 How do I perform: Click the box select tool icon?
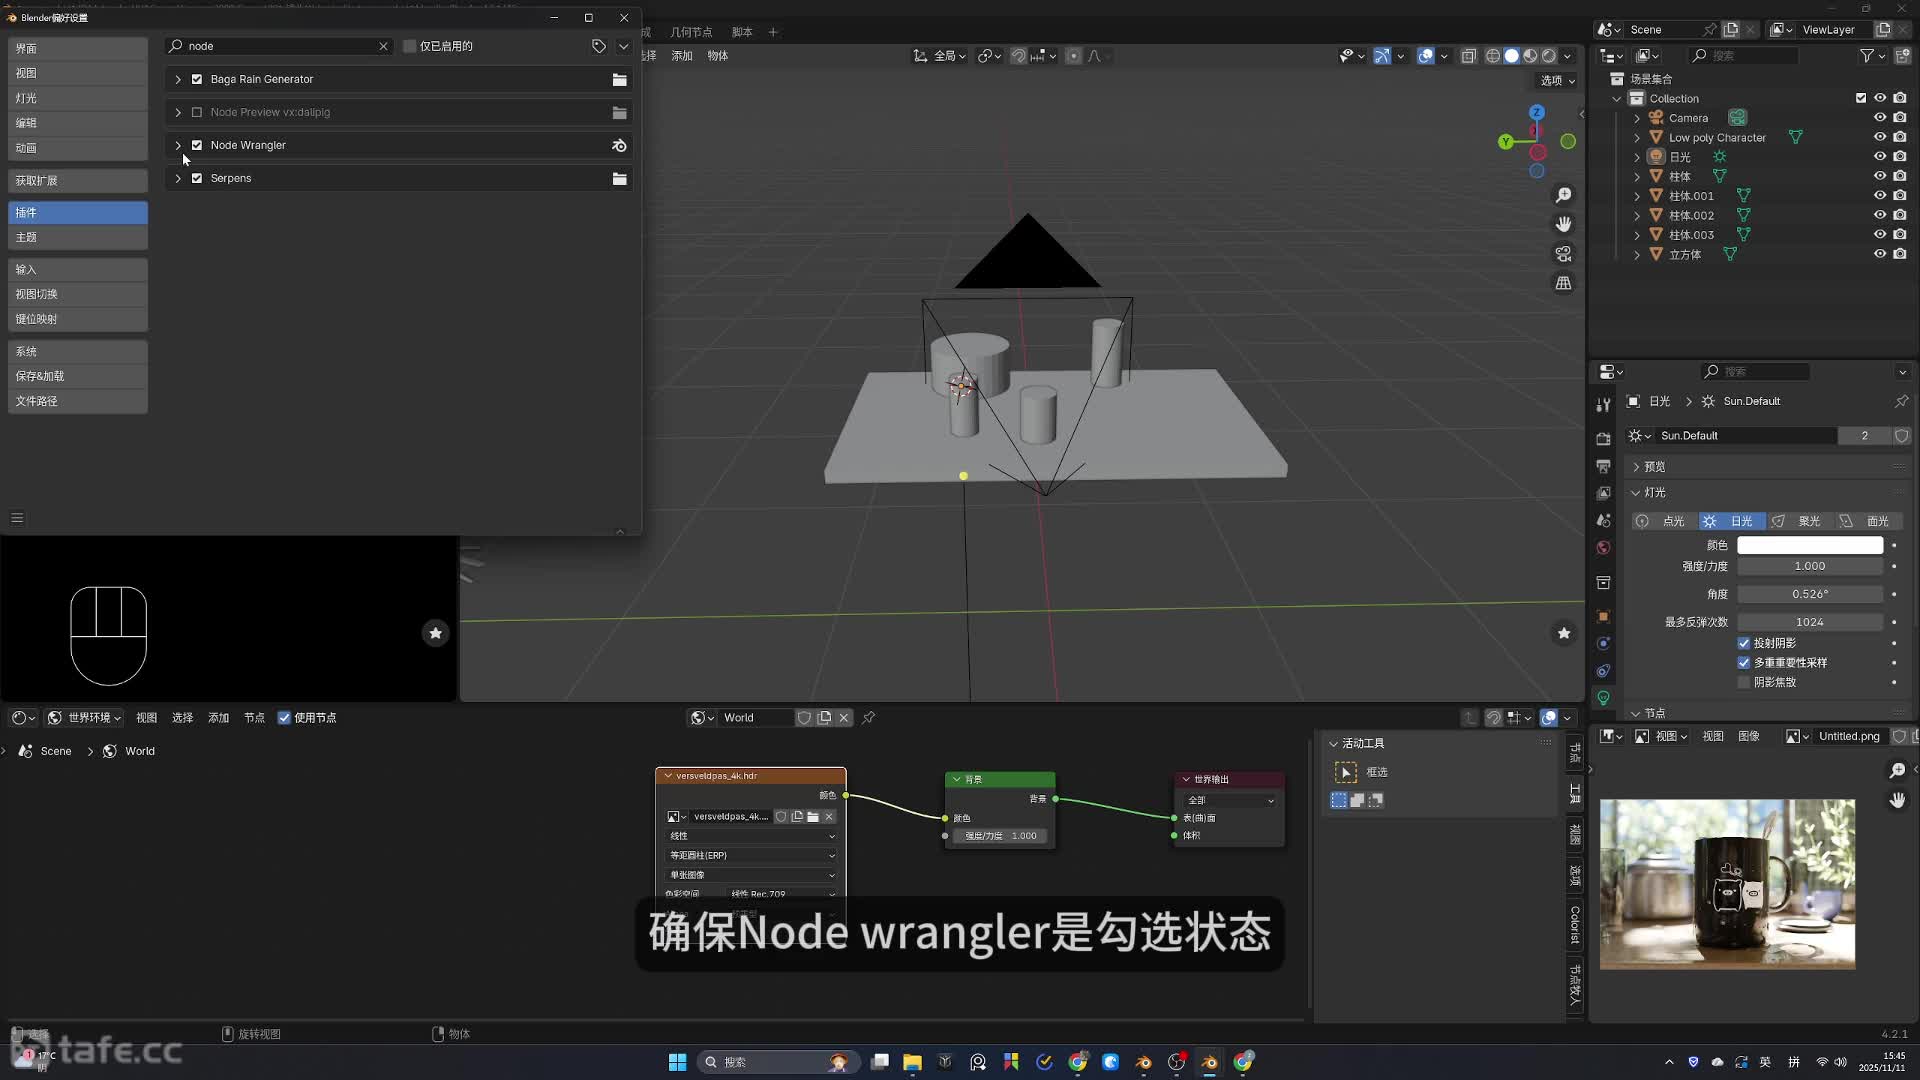1346,772
